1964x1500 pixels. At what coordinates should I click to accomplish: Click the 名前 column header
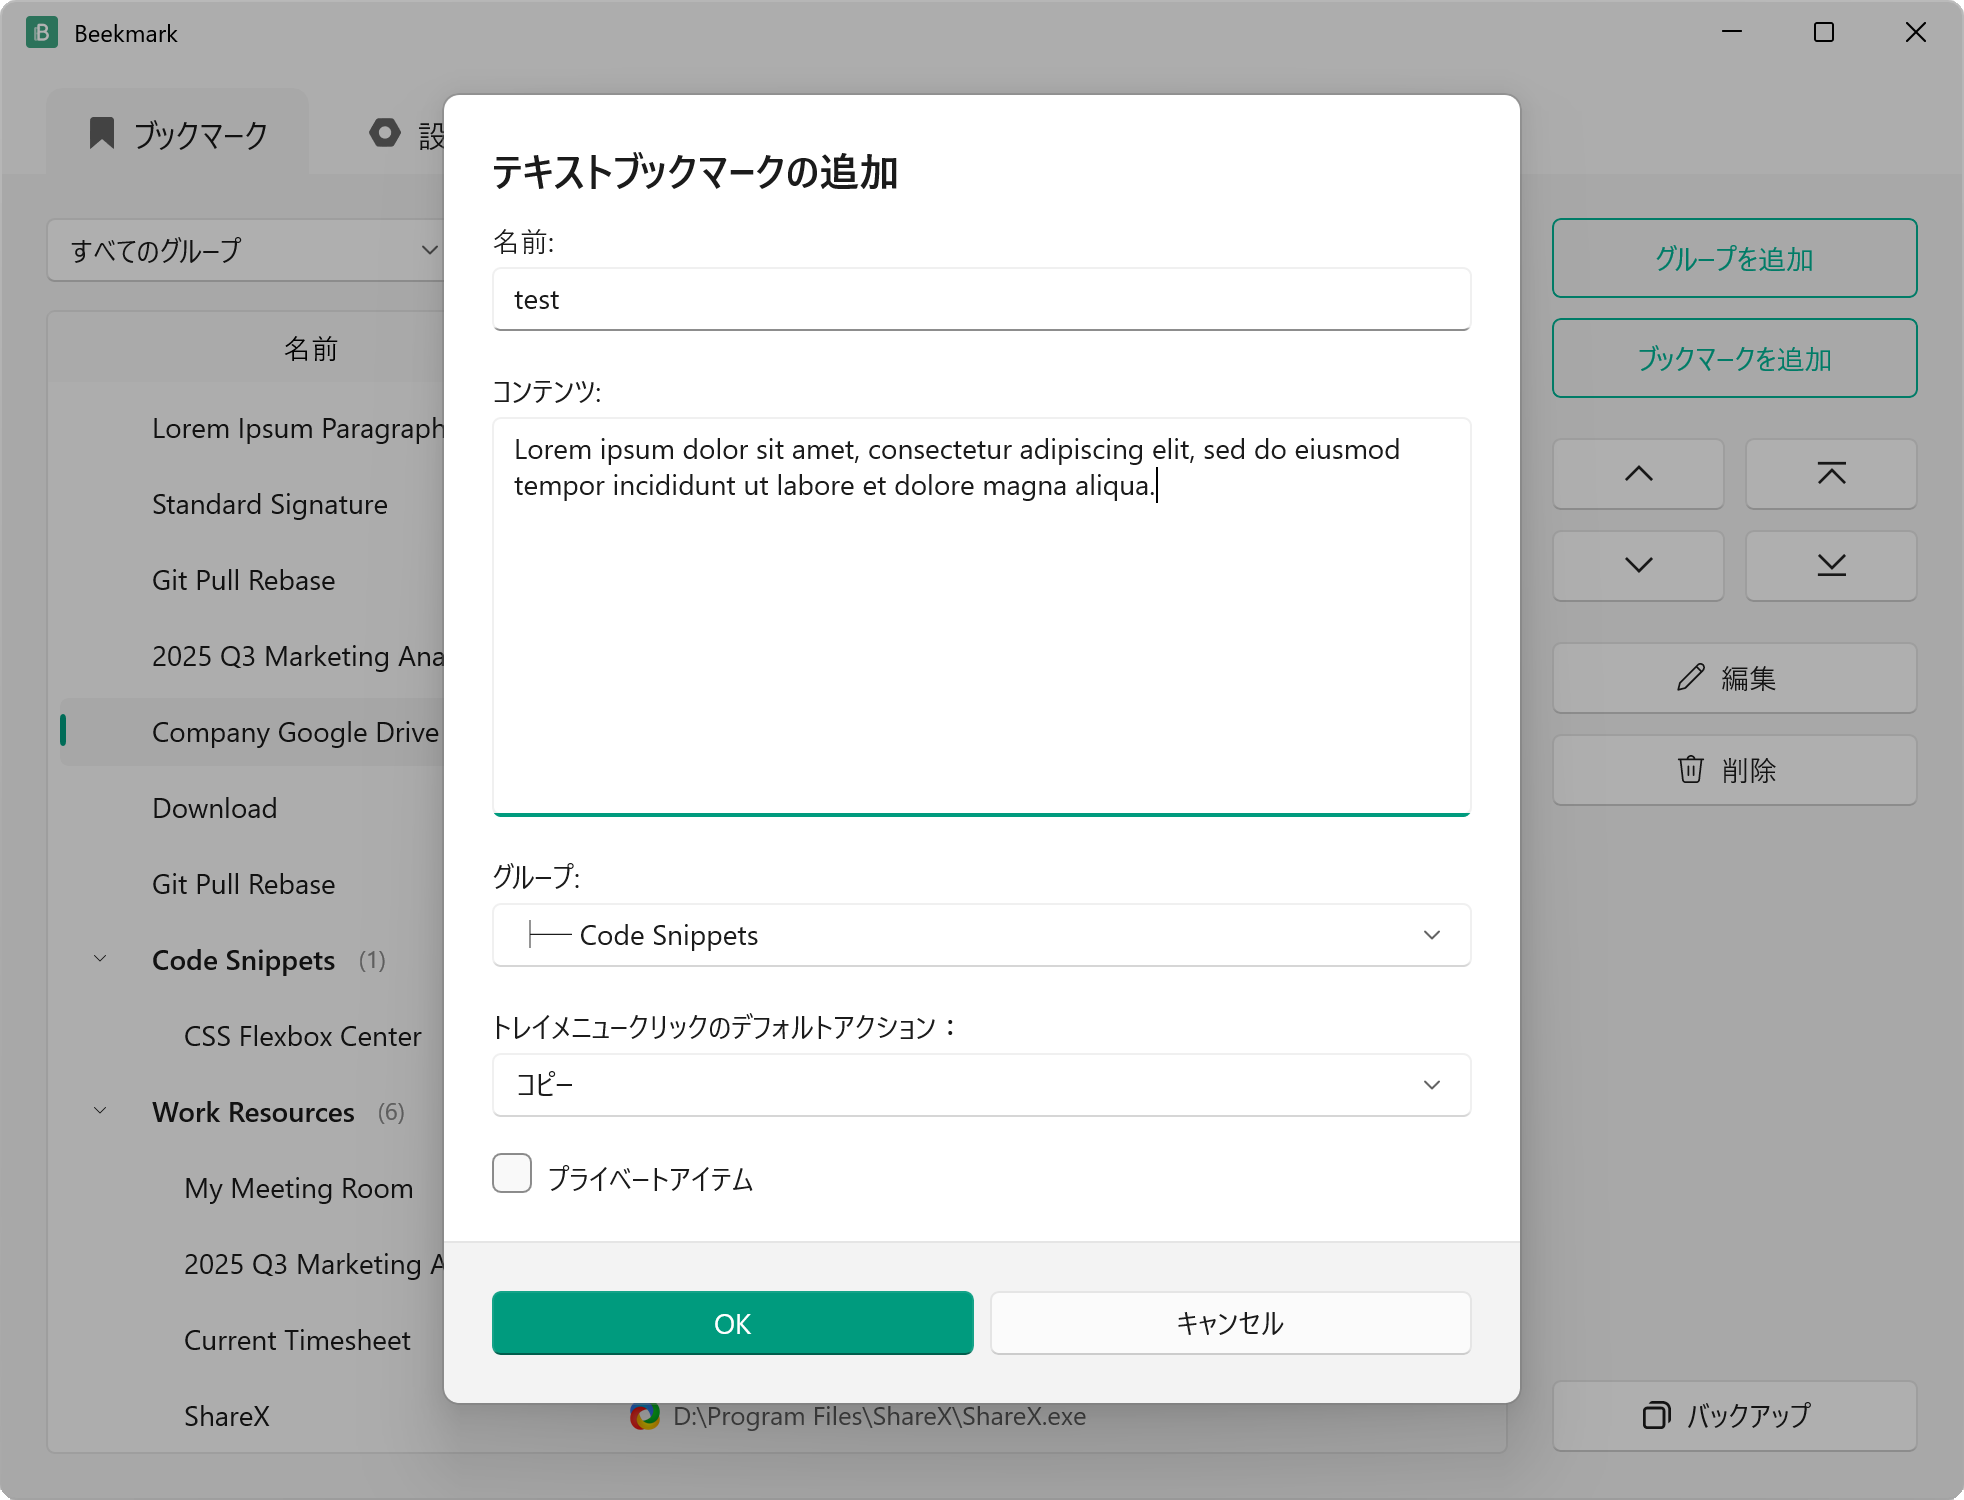point(310,348)
